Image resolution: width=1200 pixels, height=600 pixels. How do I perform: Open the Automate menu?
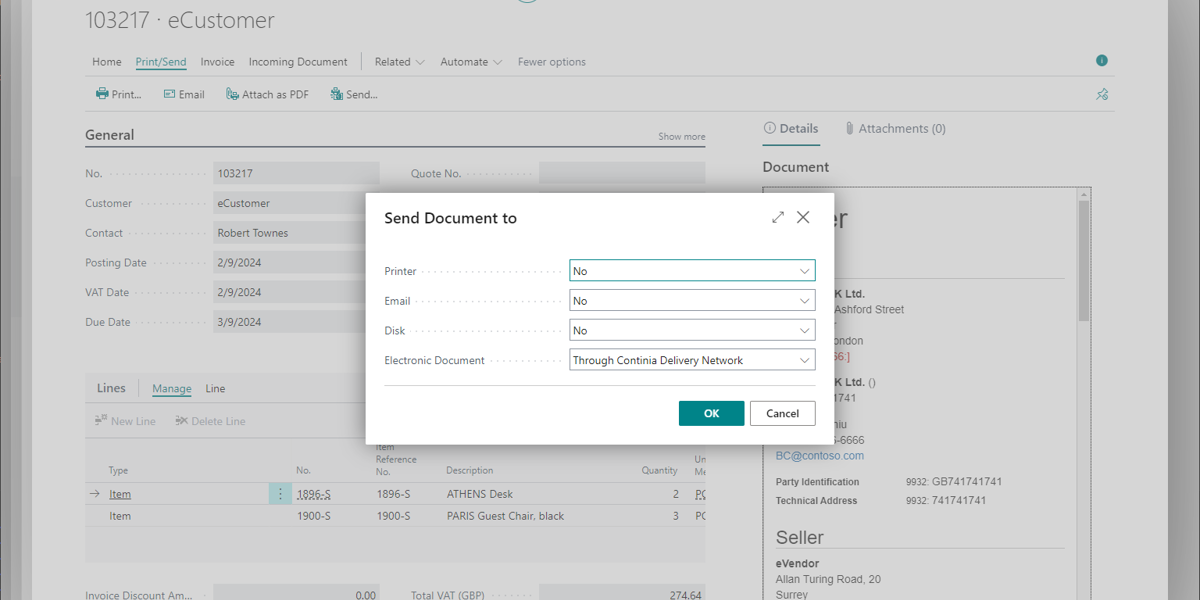point(471,62)
